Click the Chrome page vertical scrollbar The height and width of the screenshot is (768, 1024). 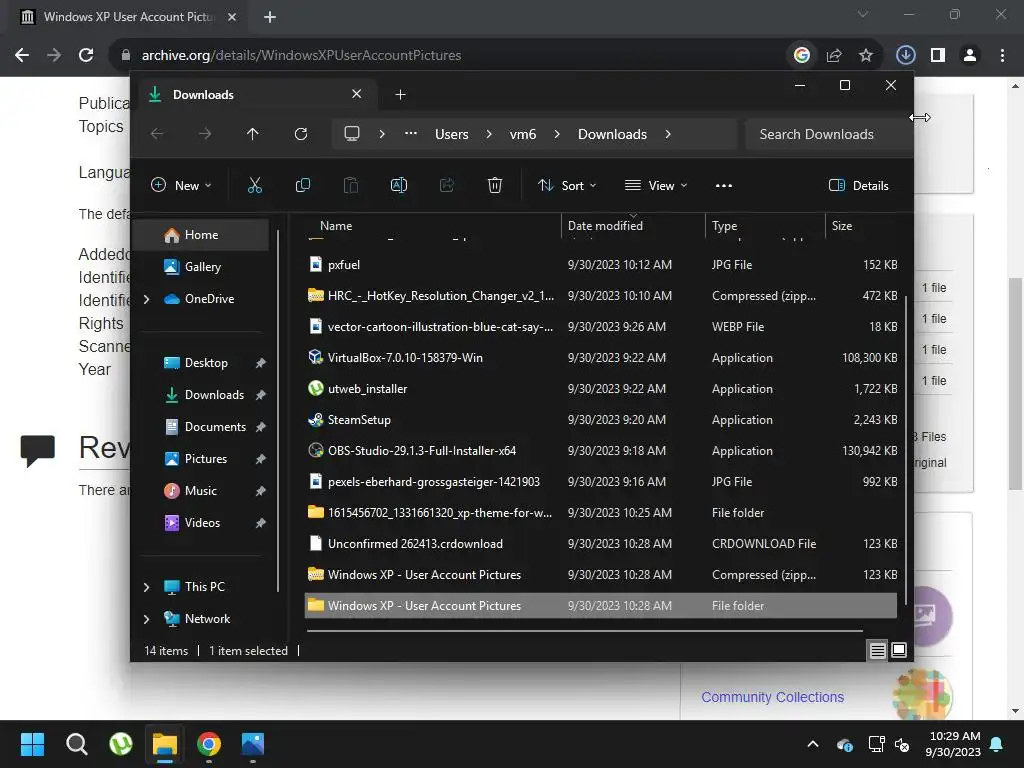coord(1015,383)
